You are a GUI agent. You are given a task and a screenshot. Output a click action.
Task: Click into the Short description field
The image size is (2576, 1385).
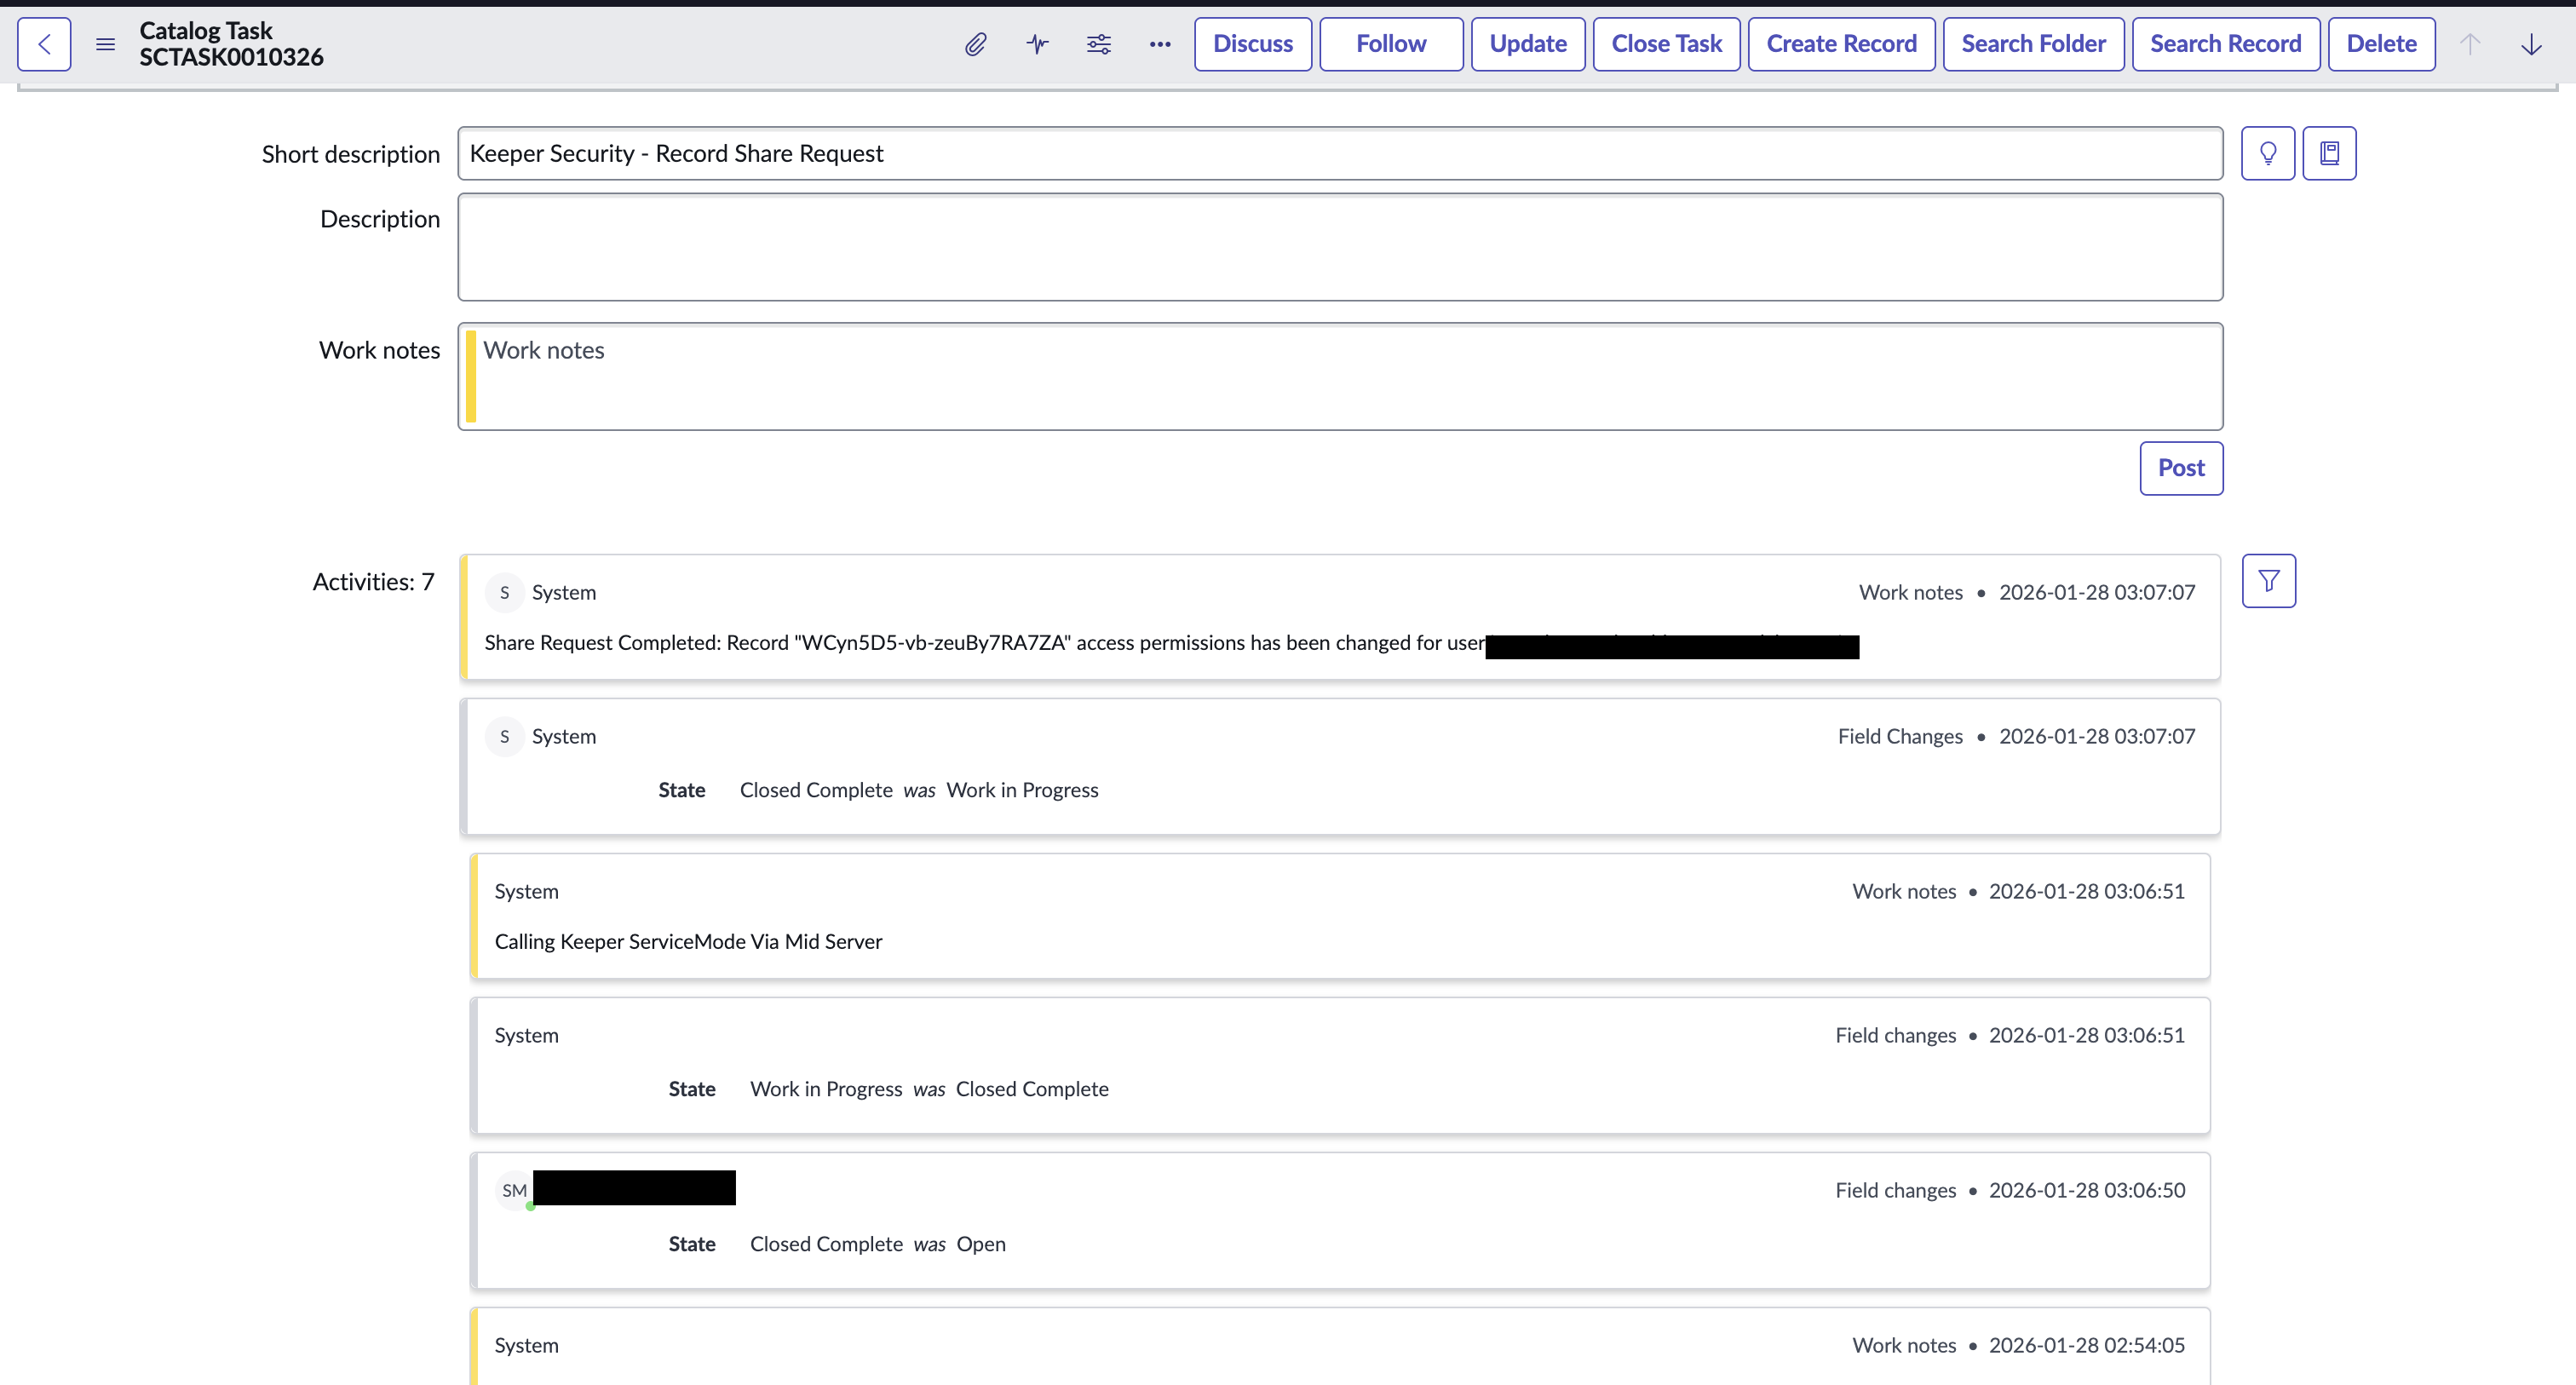coord(1340,153)
